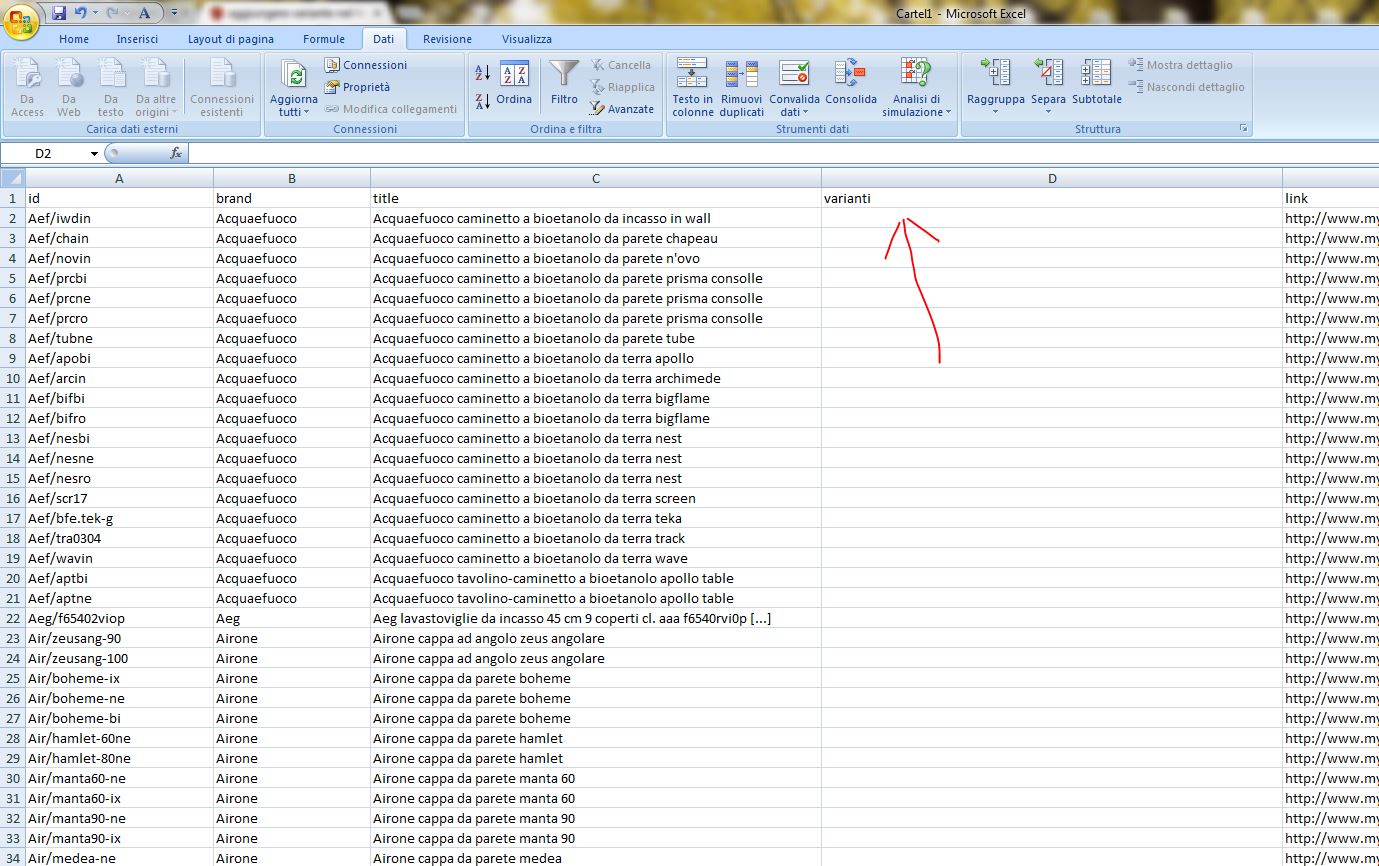
Task: Select column C header
Action: pyautogui.click(x=596, y=178)
